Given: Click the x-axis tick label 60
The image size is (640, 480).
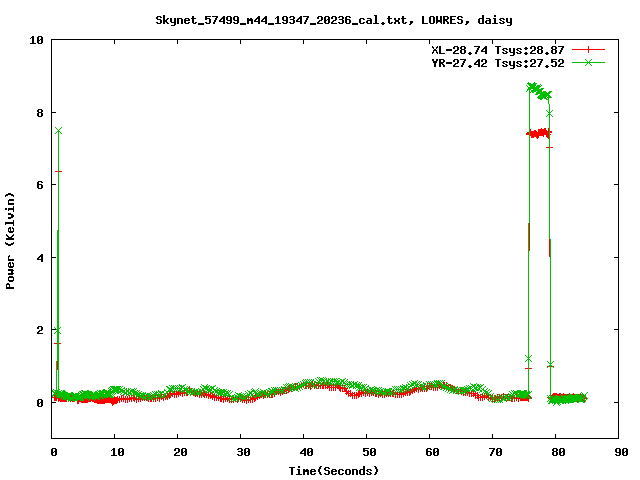Looking at the screenshot, I should coord(432,452).
